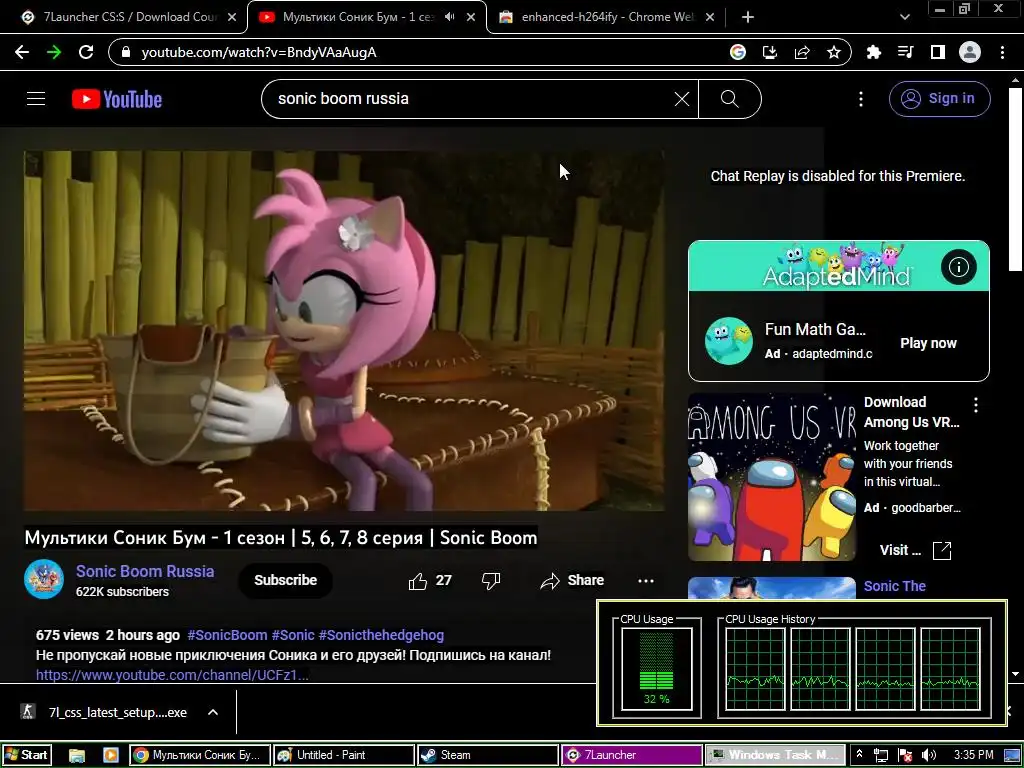This screenshot has width=1024, height=768.
Task: Open the media controls icon in the toolbar
Action: pos(906,52)
